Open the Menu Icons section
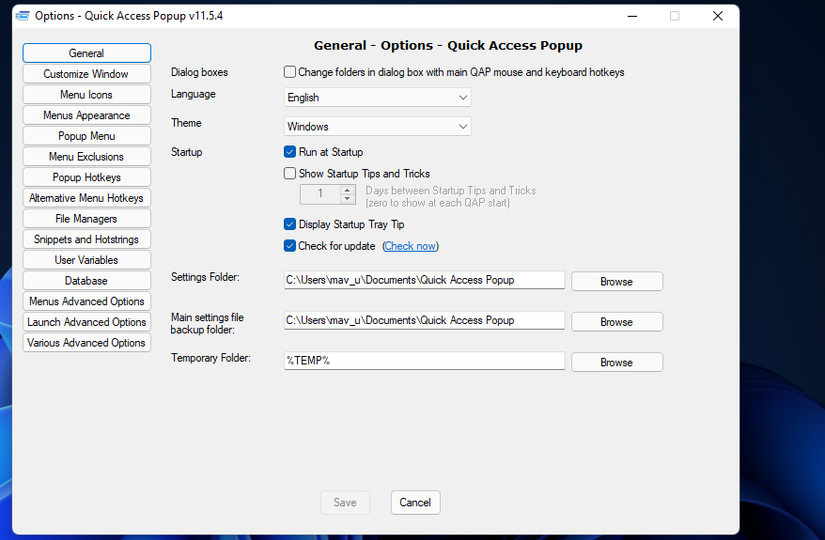 tap(86, 95)
